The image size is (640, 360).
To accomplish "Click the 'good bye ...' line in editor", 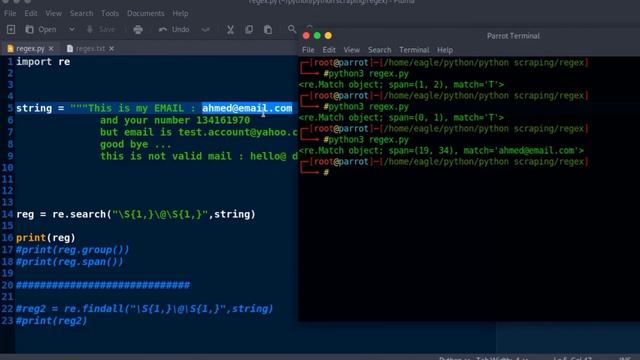I will (136, 144).
